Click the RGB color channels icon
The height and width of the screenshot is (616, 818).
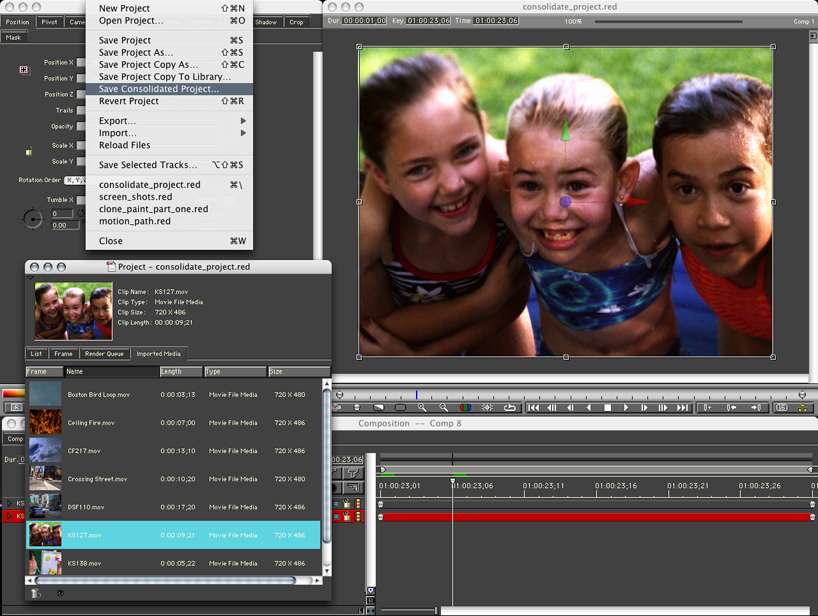coord(465,408)
